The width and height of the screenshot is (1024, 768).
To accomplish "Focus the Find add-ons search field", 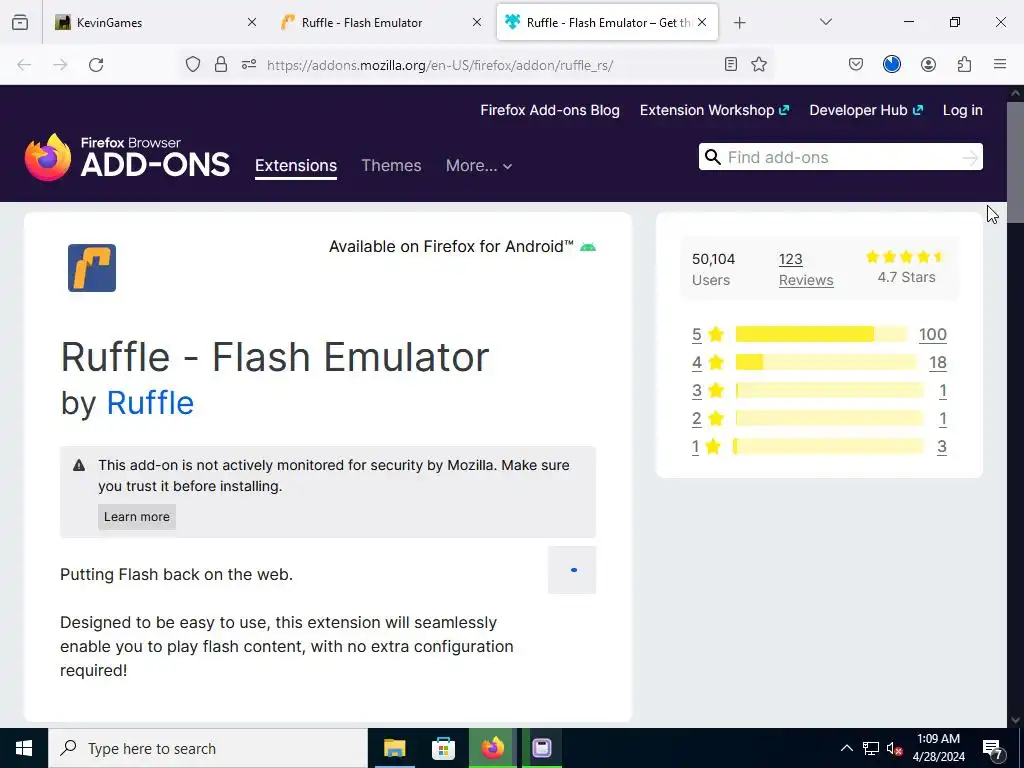I will (840, 157).
